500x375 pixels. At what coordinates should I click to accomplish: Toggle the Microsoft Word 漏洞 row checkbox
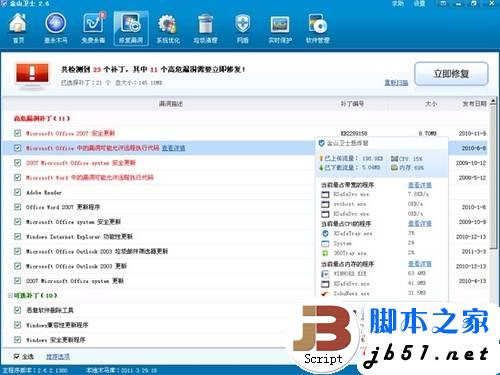click(17, 177)
